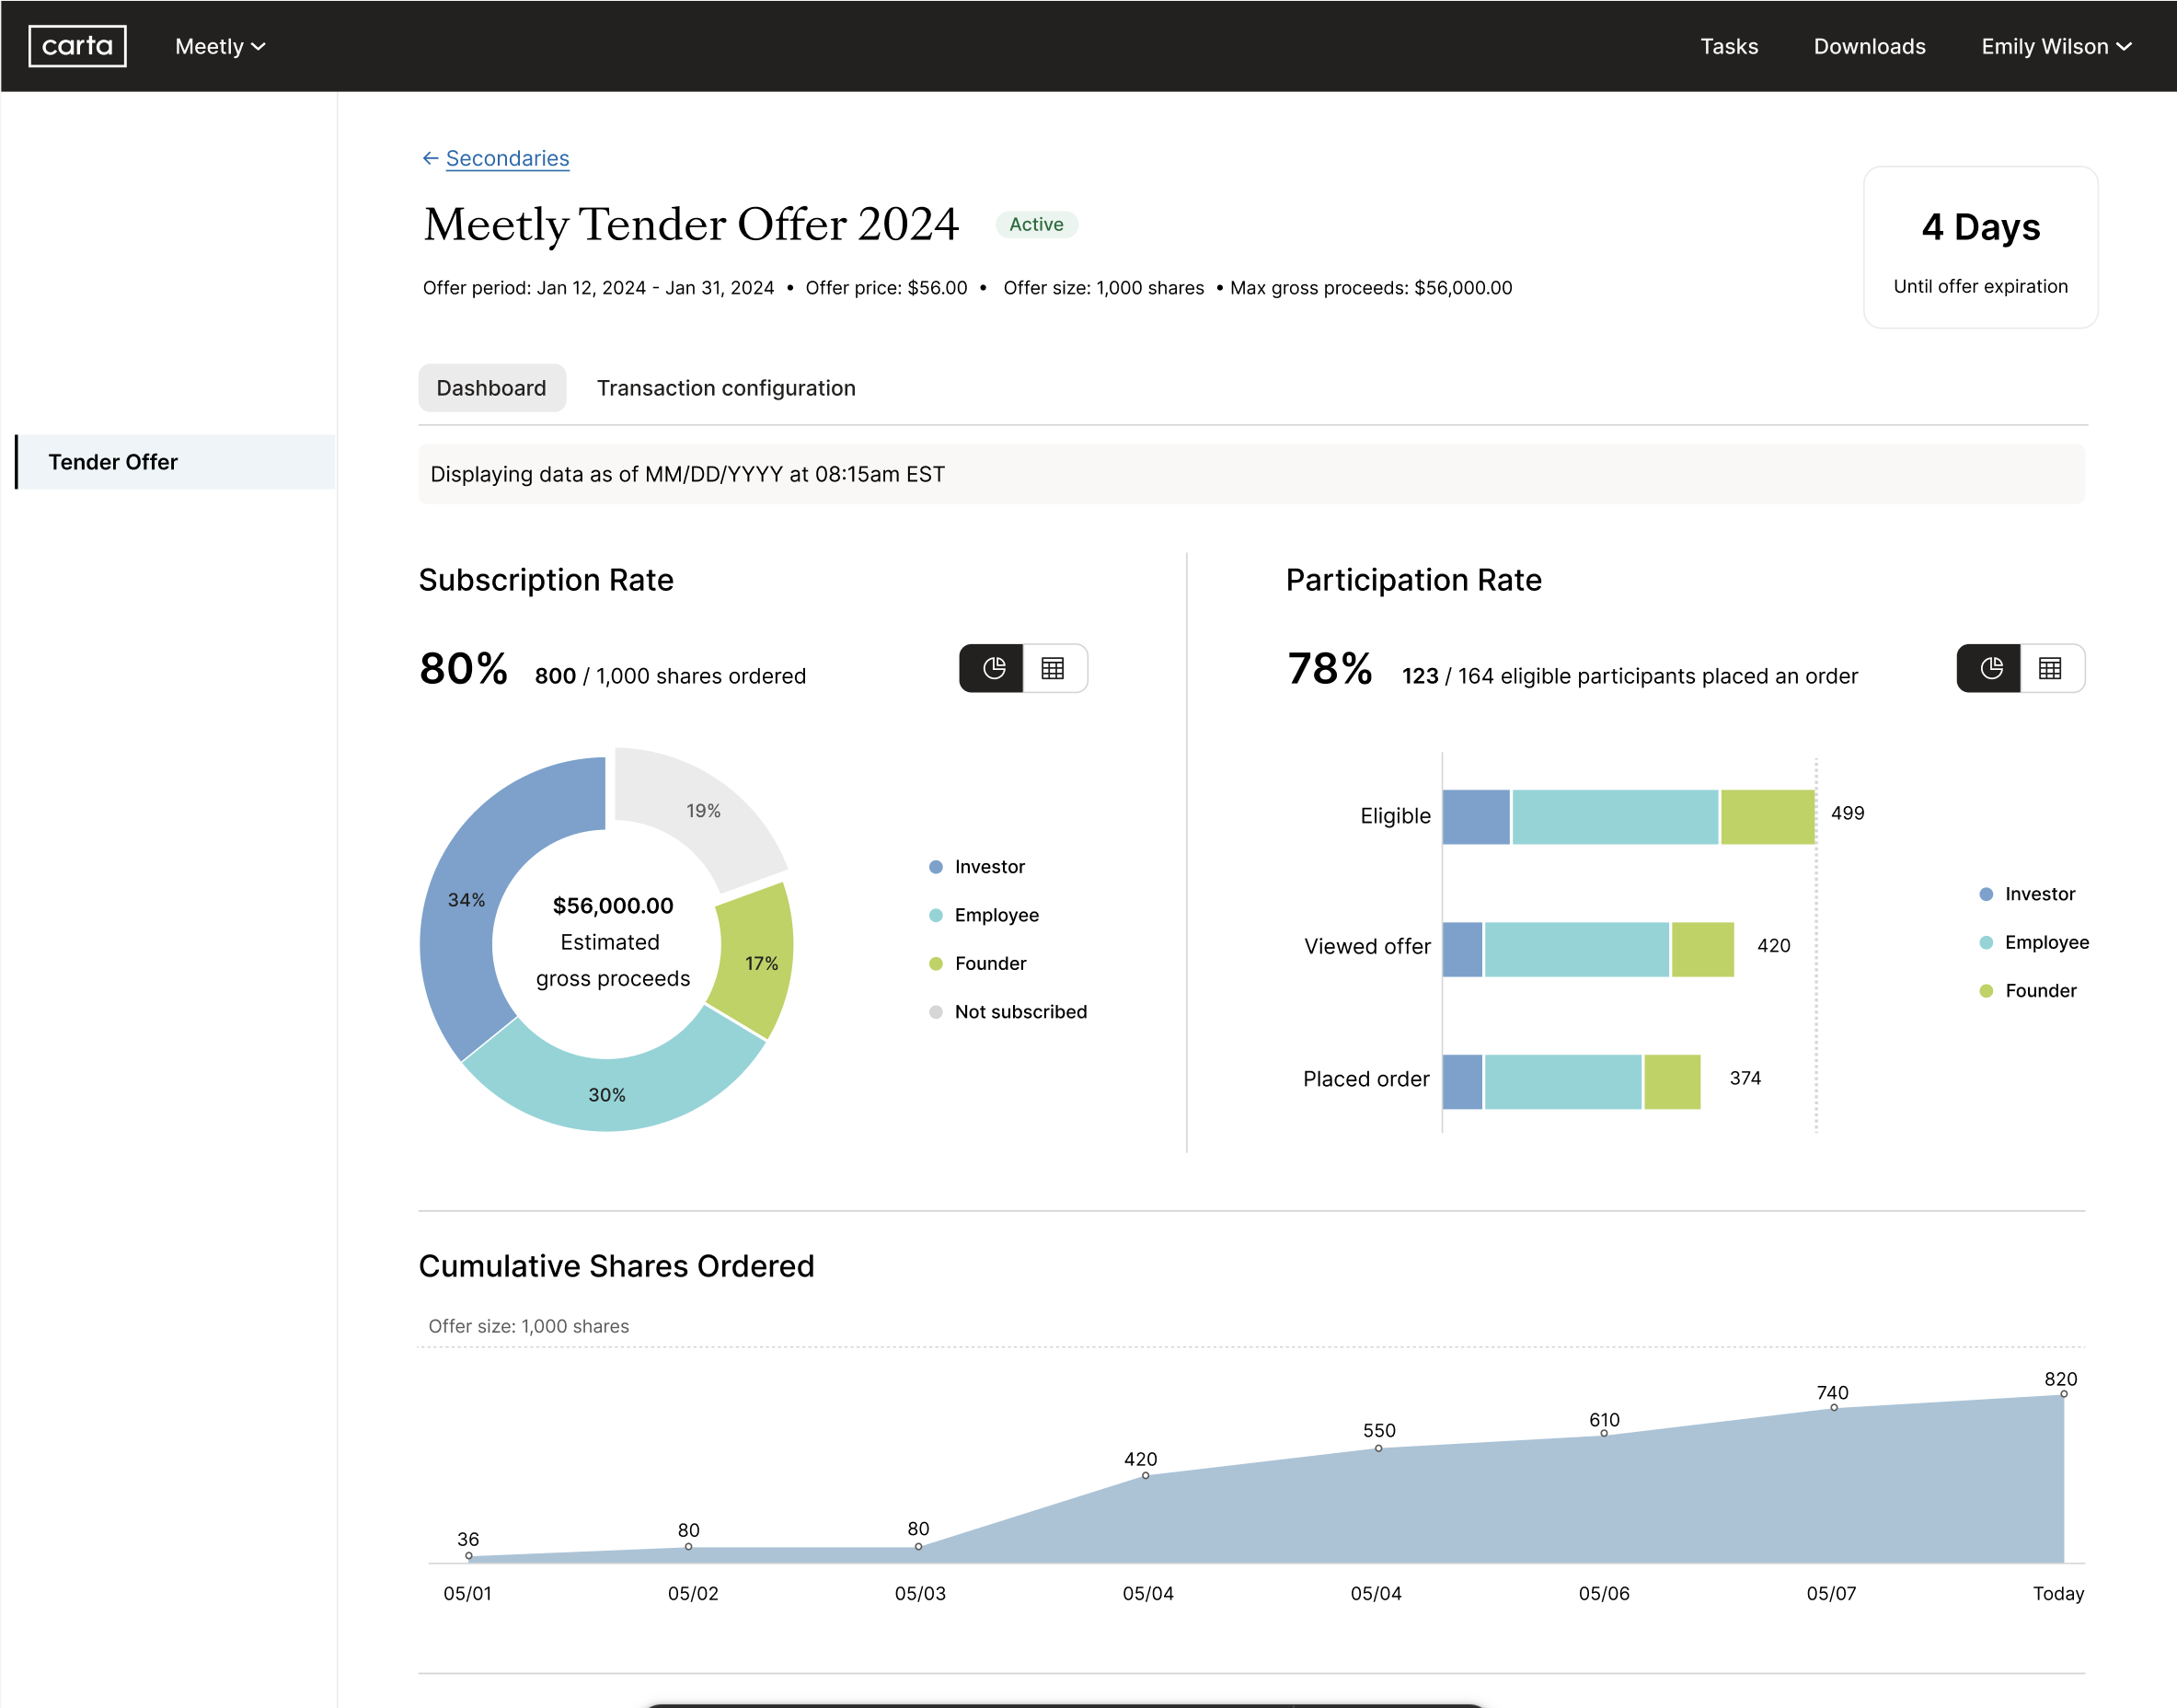
Task: Select Participation Rate pie chart icon
Action: click(1990, 668)
